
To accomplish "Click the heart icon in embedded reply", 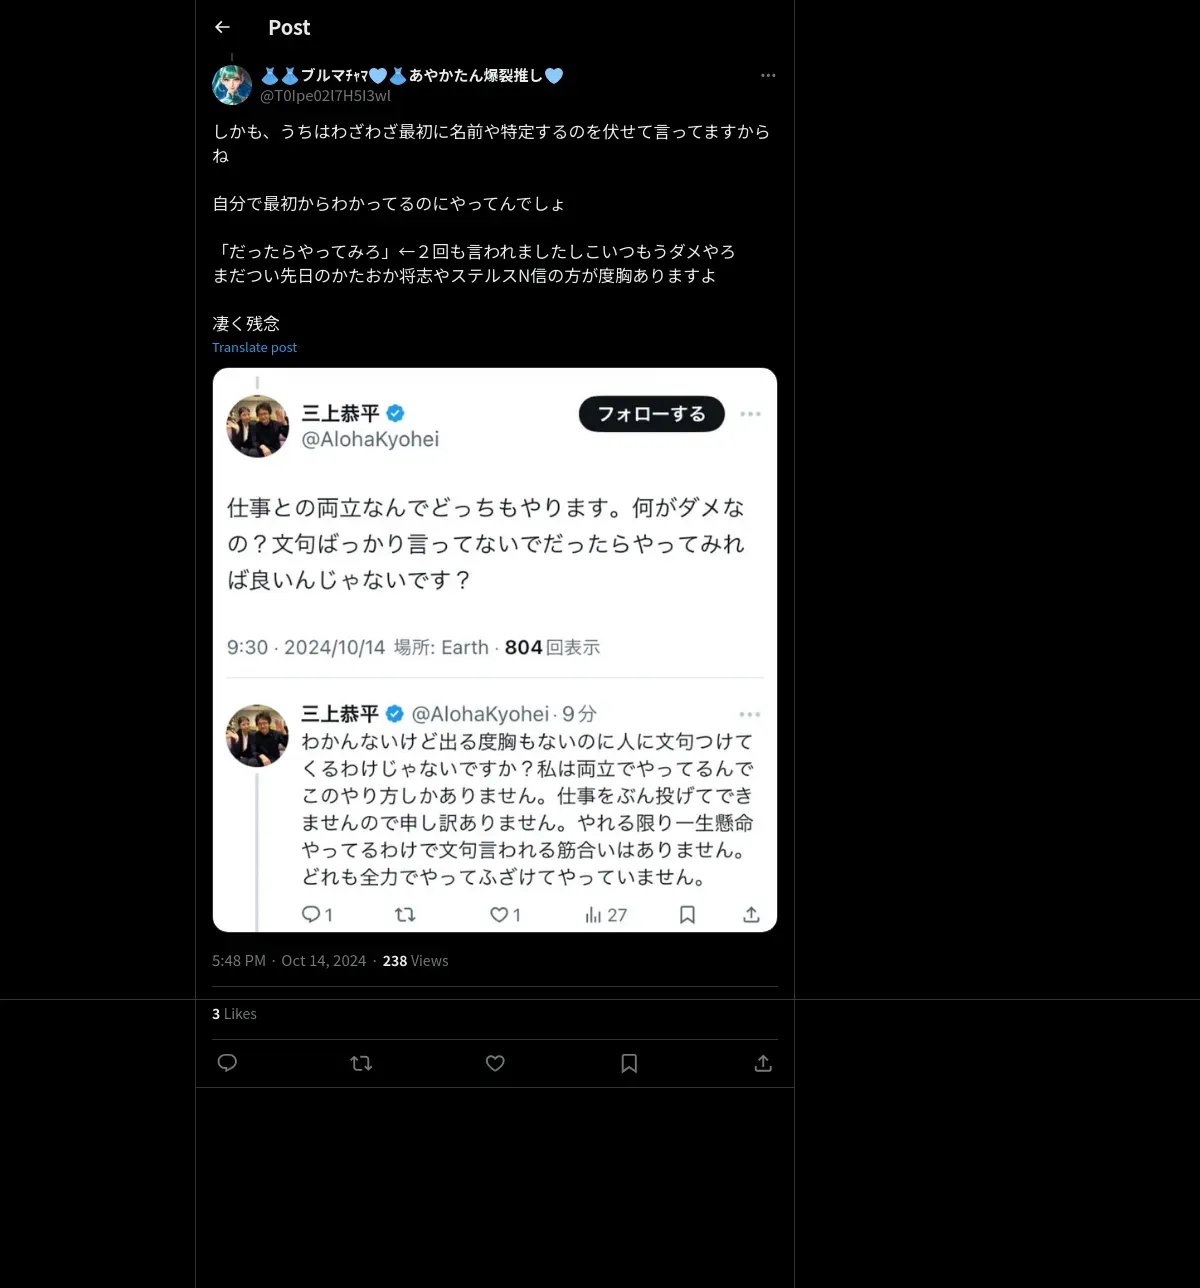I will (x=498, y=914).
